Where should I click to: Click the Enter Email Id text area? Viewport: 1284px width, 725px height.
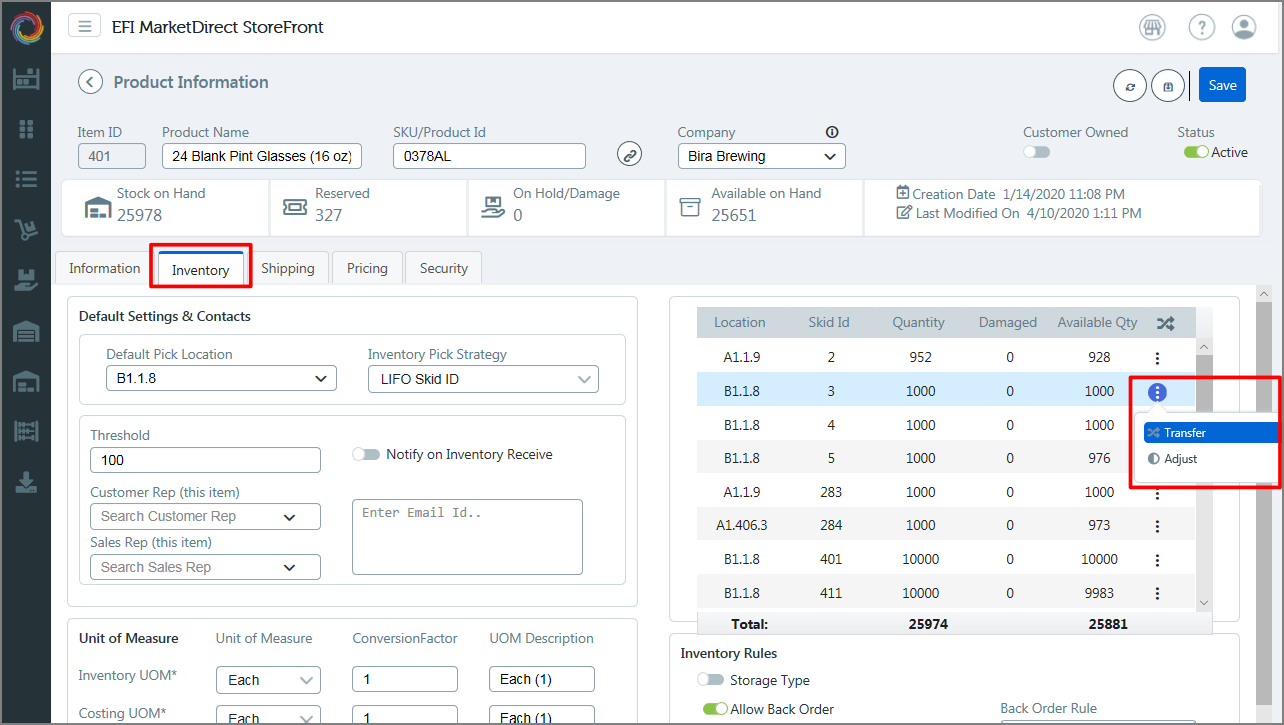click(467, 537)
